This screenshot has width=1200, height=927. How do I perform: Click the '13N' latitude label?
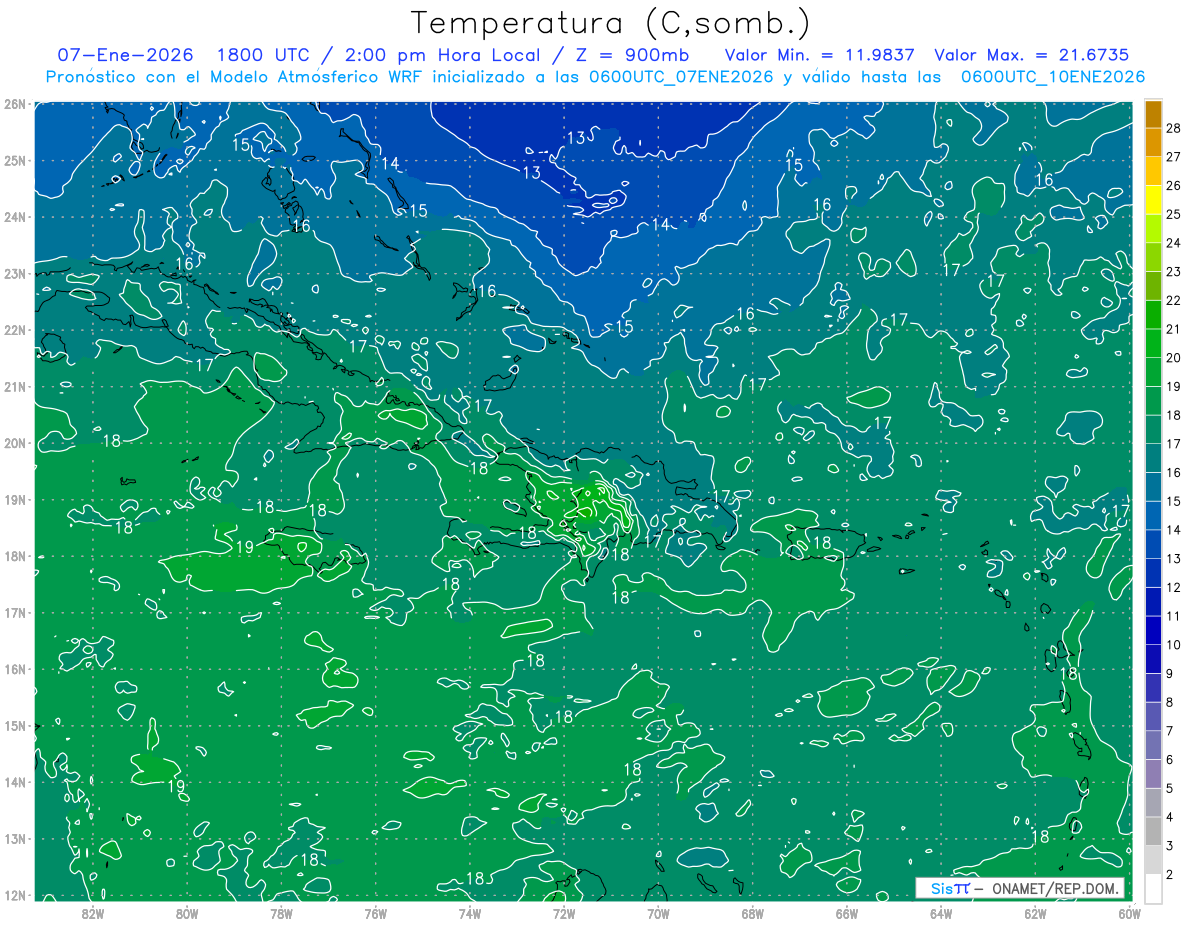coord(15,838)
